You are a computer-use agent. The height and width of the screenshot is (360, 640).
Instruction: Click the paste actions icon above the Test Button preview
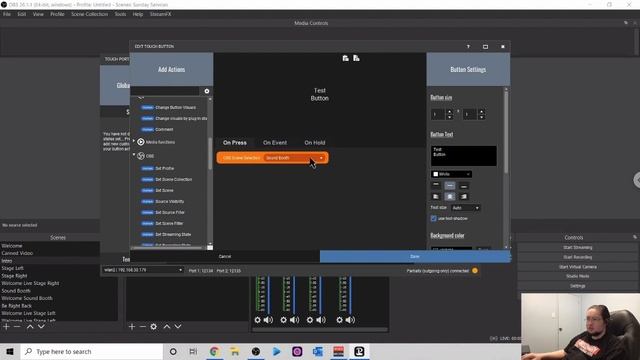[356, 58]
